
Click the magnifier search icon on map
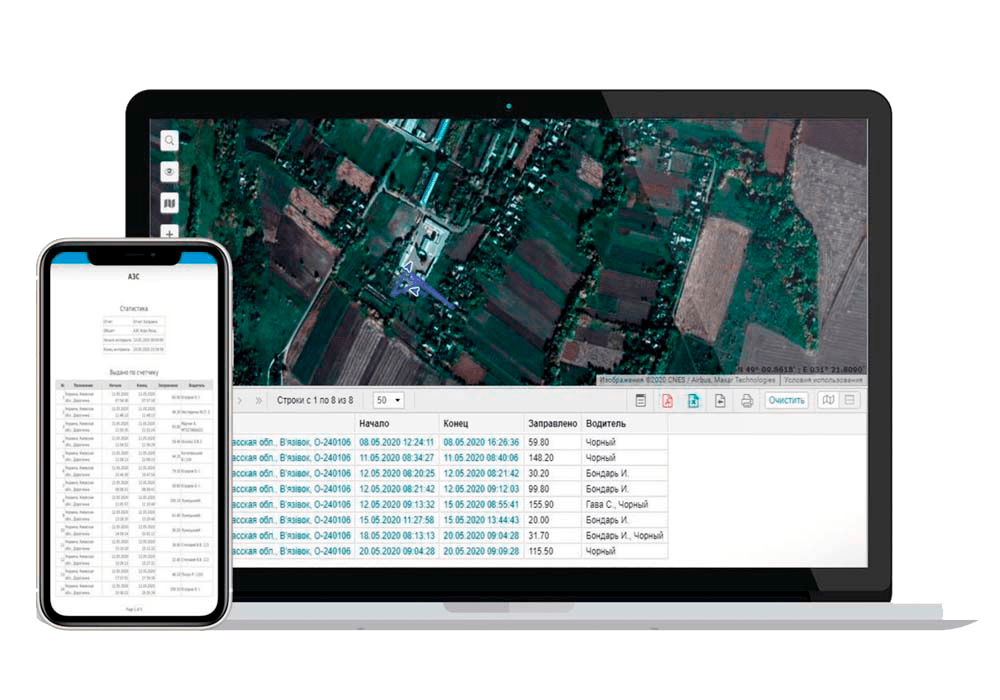pyautogui.click(x=170, y=141)
